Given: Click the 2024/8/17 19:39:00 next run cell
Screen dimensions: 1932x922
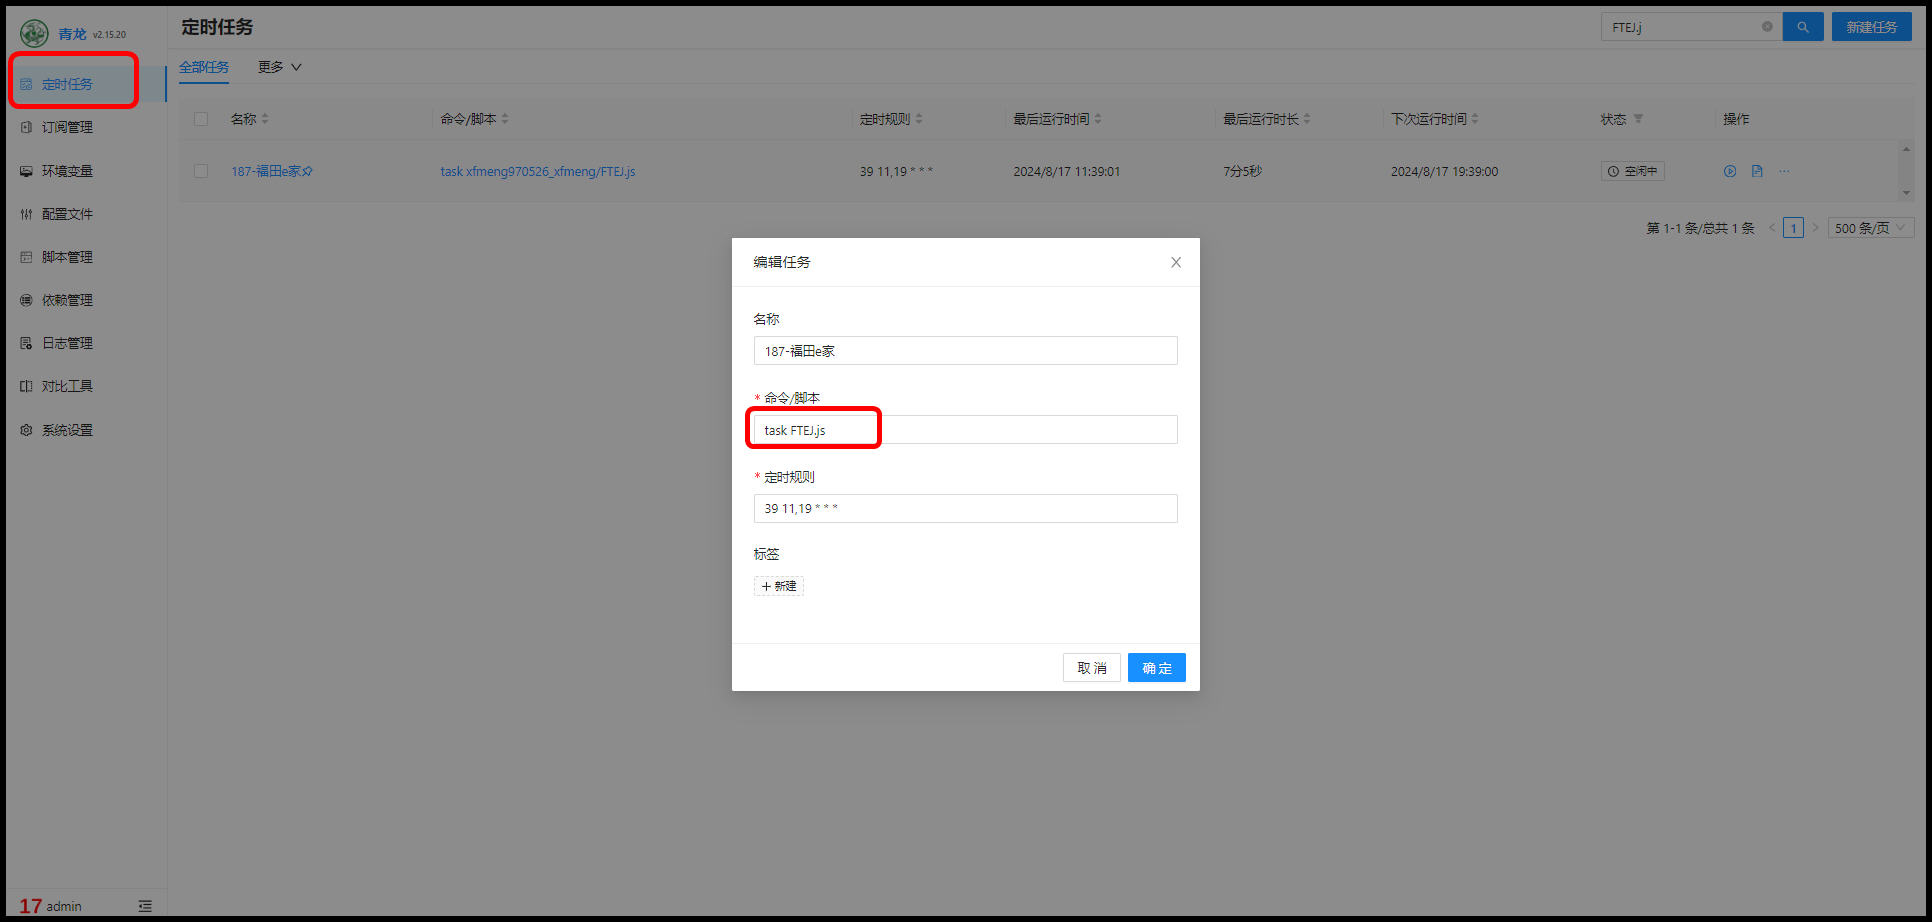Looking at the screenshot, I should [1444, 171].
